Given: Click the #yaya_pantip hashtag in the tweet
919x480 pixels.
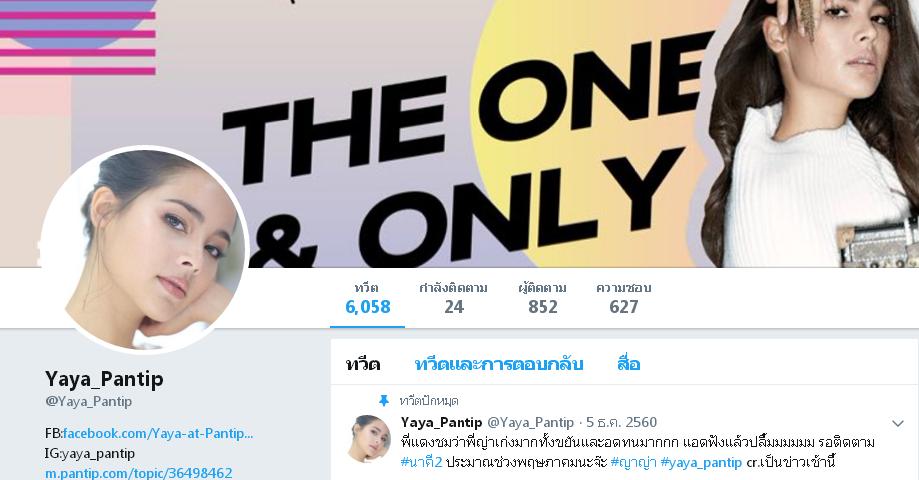Looking at the screenshot, I should coord(701,462).
